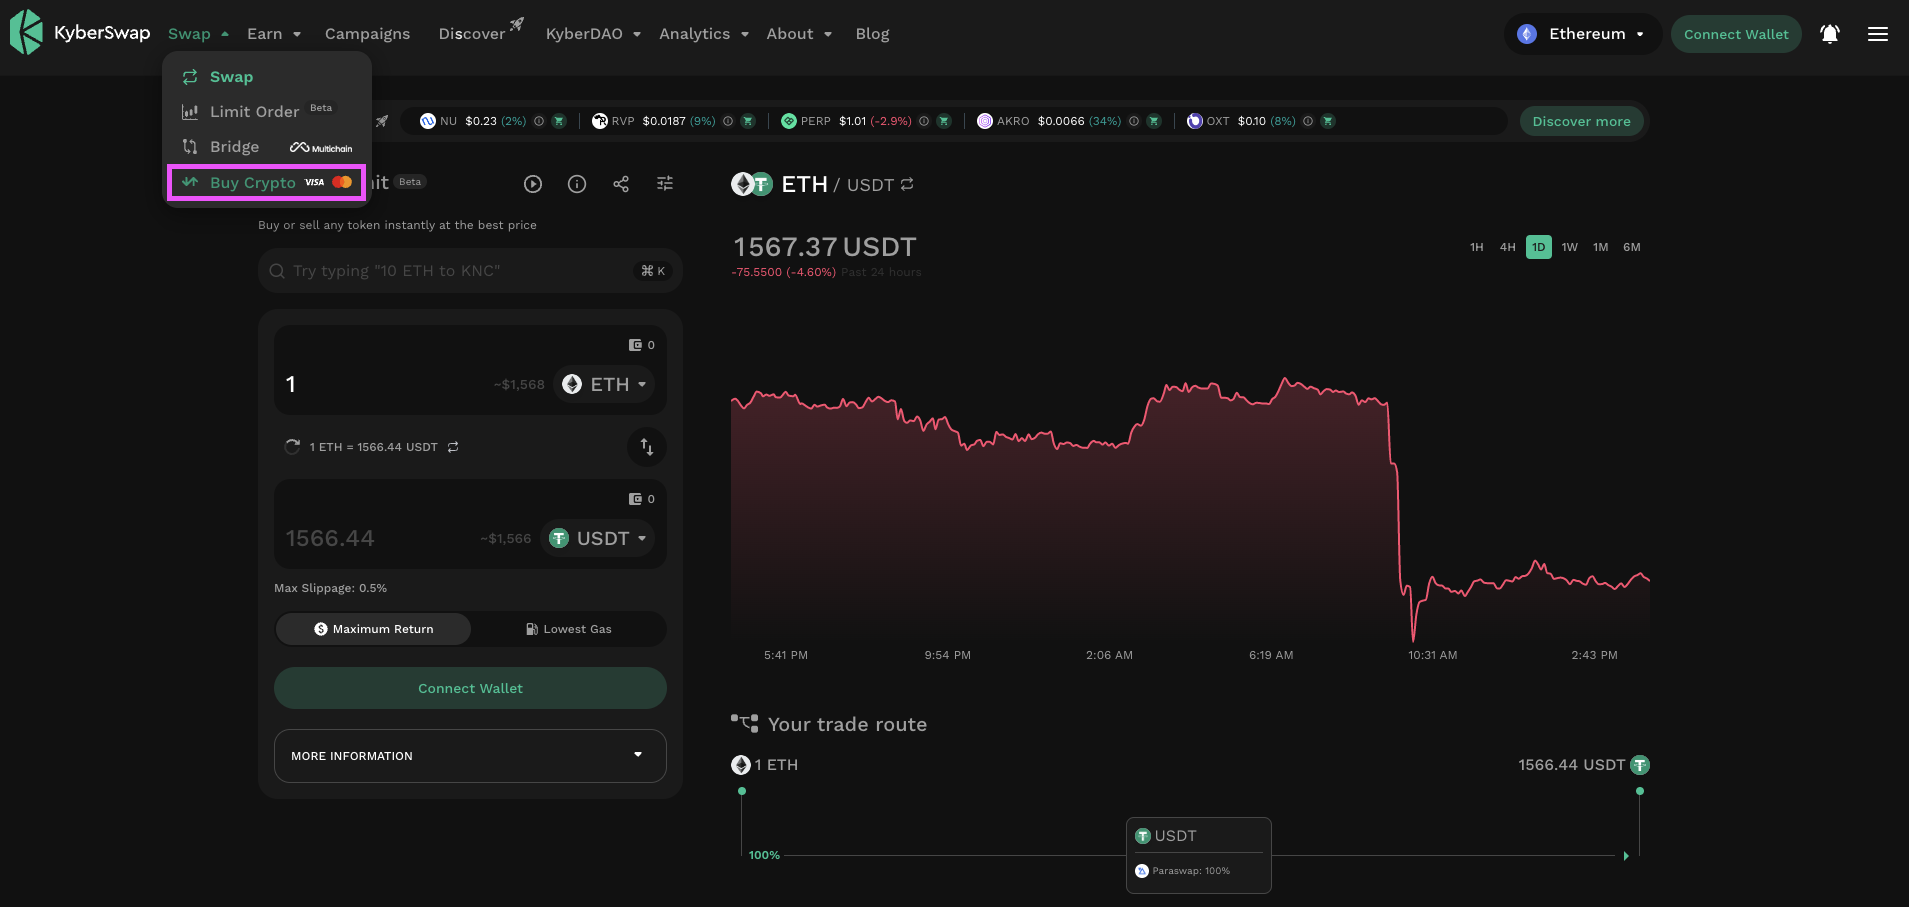Buy OXT via its cart icon
Viewport: 1909px width, 907px height.
pos(1328,121)
